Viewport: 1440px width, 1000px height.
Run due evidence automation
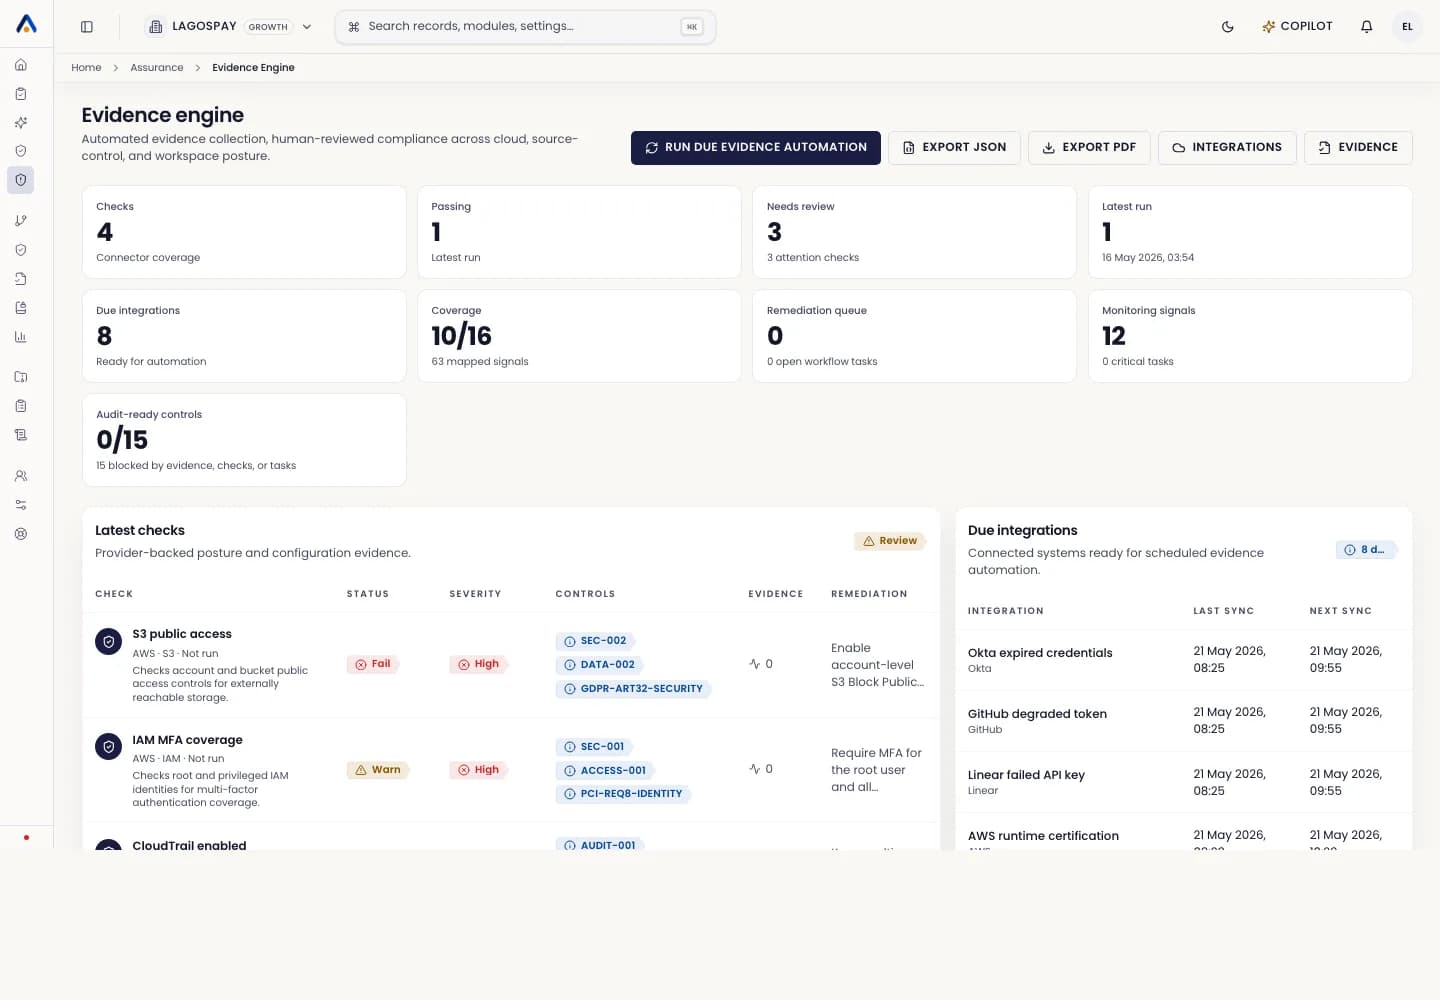tap(756, 148)
